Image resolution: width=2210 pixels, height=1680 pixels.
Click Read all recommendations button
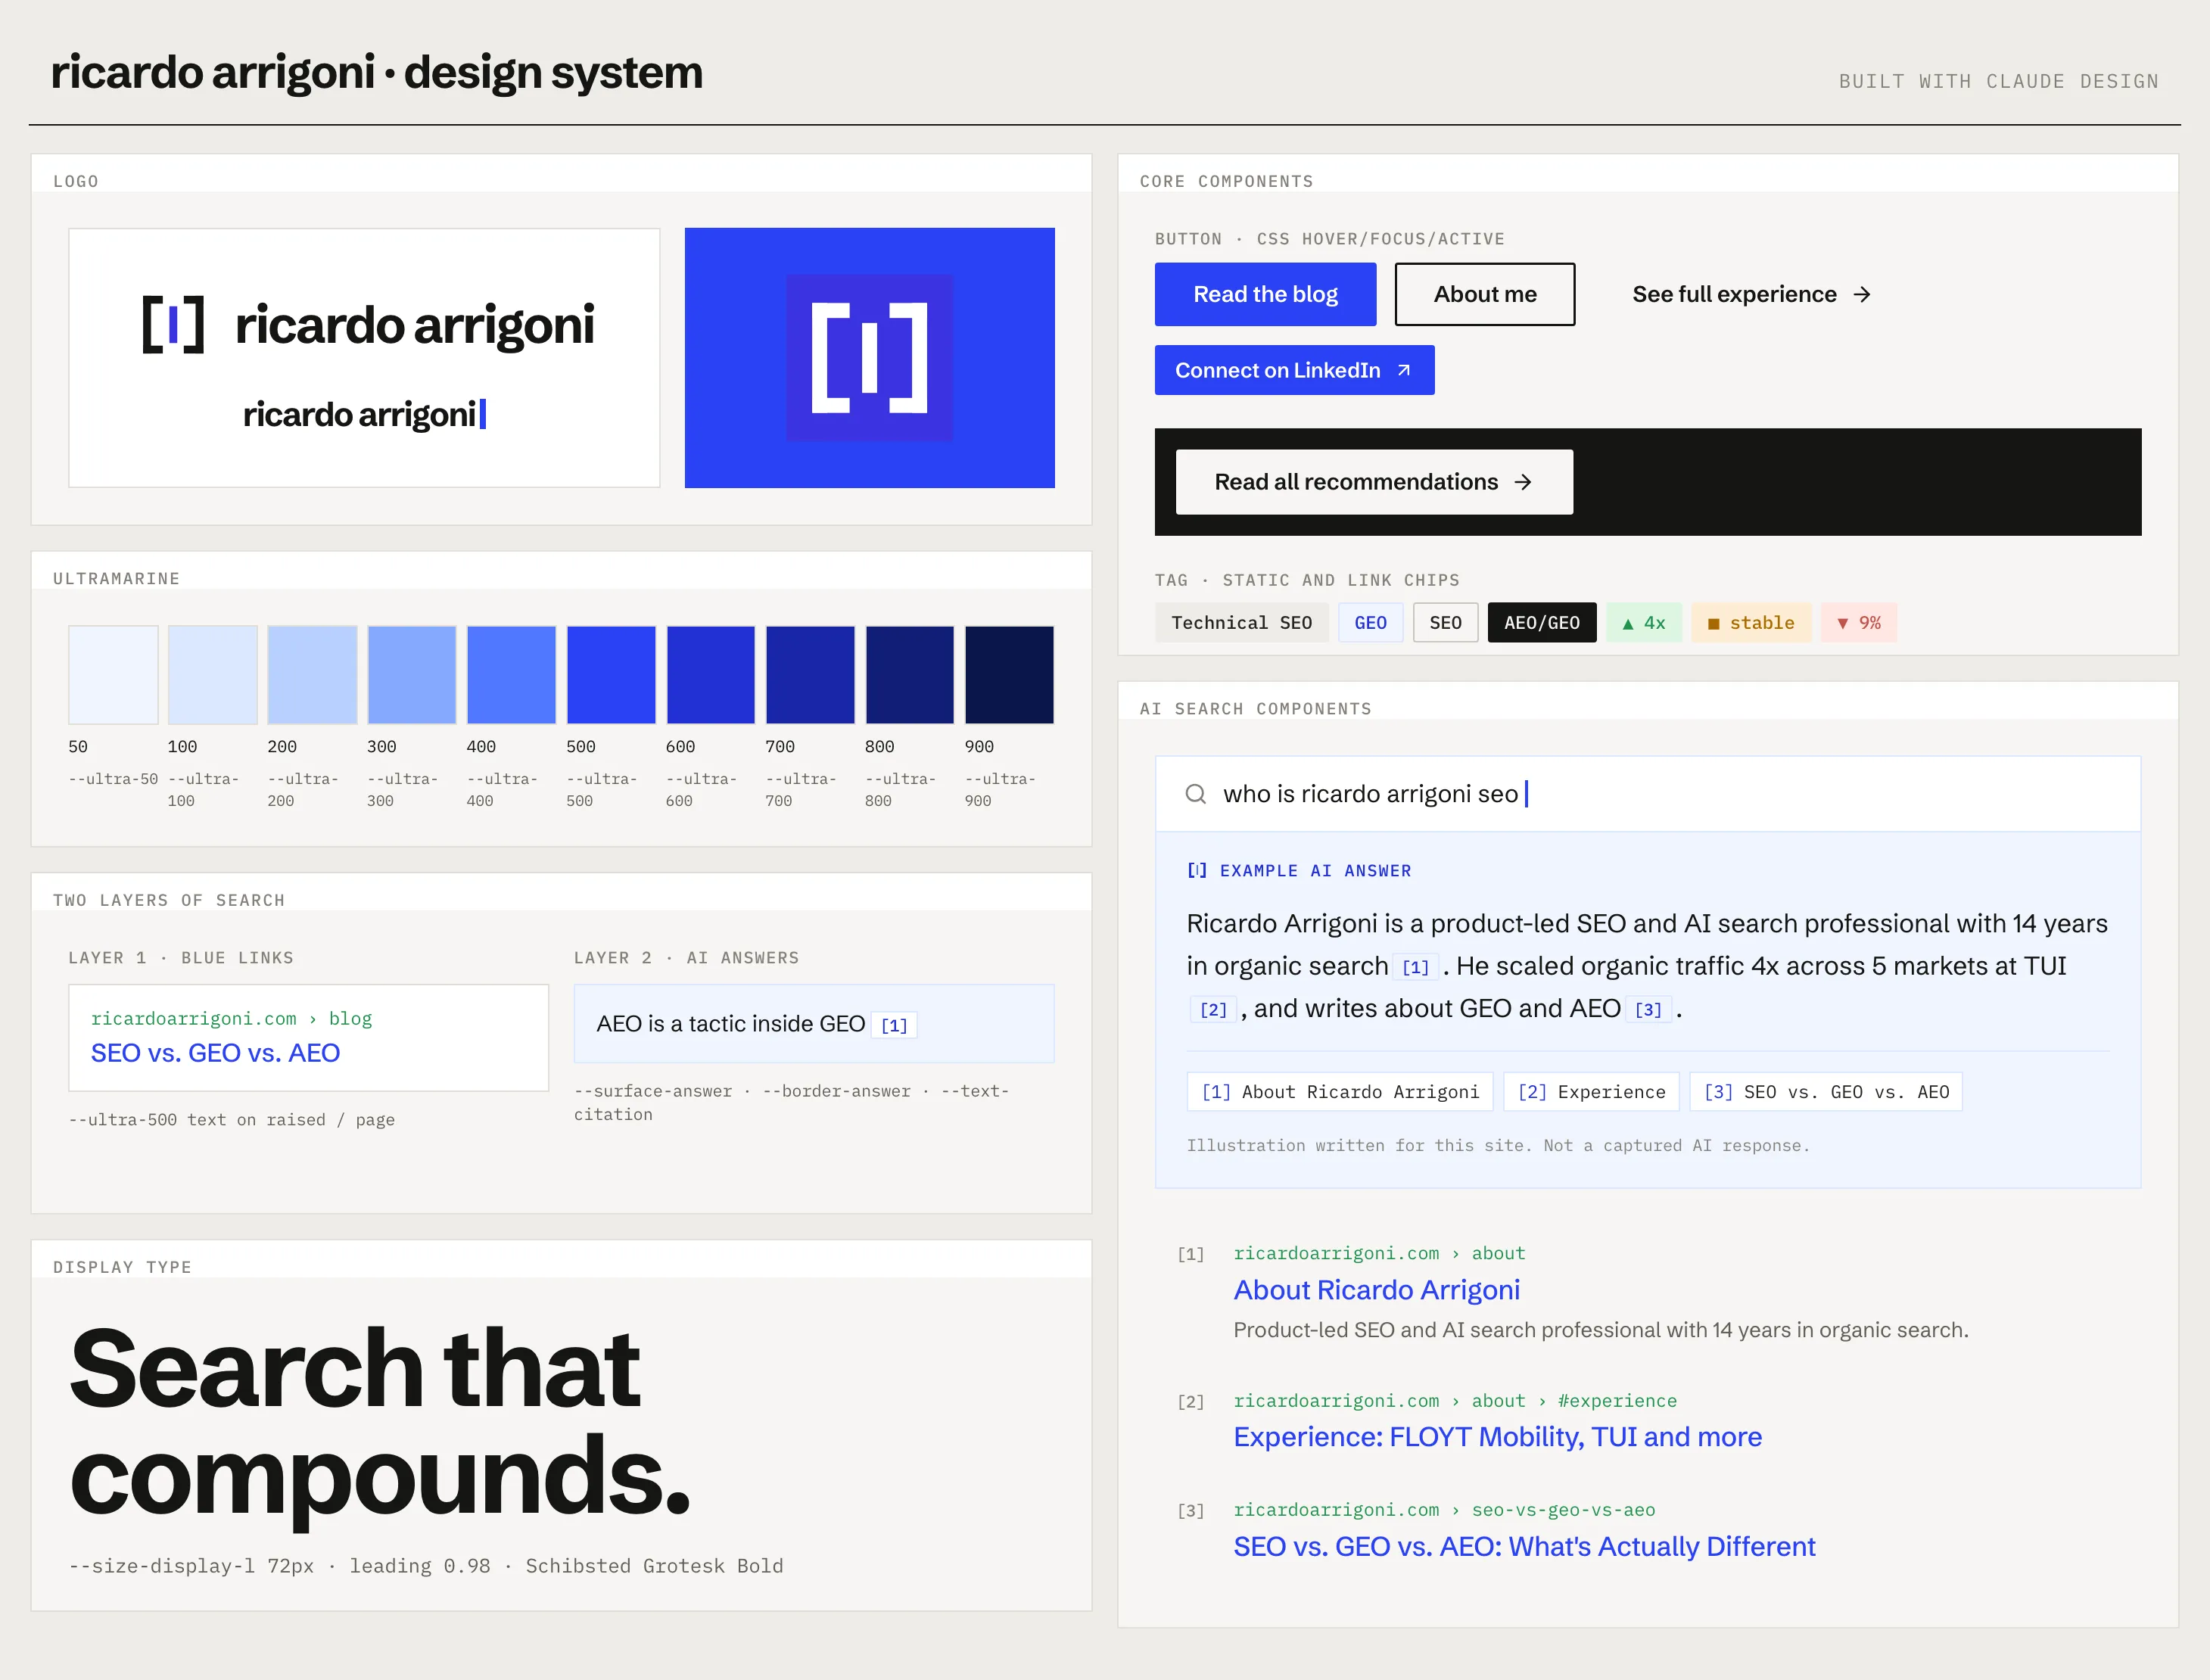pyautogui.click(x=1374, y=483)
